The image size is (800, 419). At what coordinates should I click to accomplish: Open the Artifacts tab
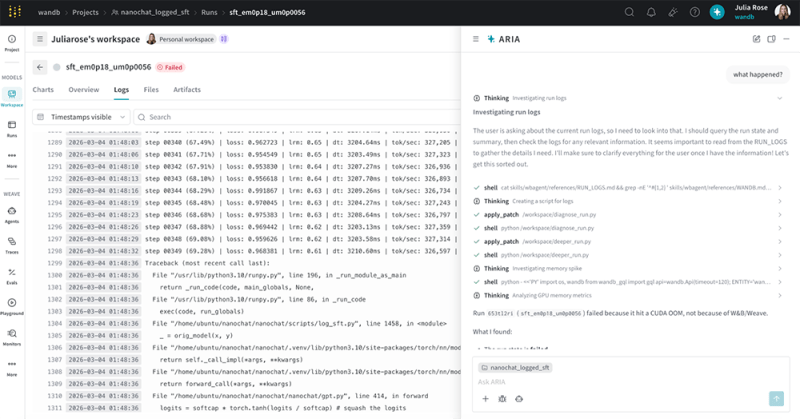click(187, 89)
